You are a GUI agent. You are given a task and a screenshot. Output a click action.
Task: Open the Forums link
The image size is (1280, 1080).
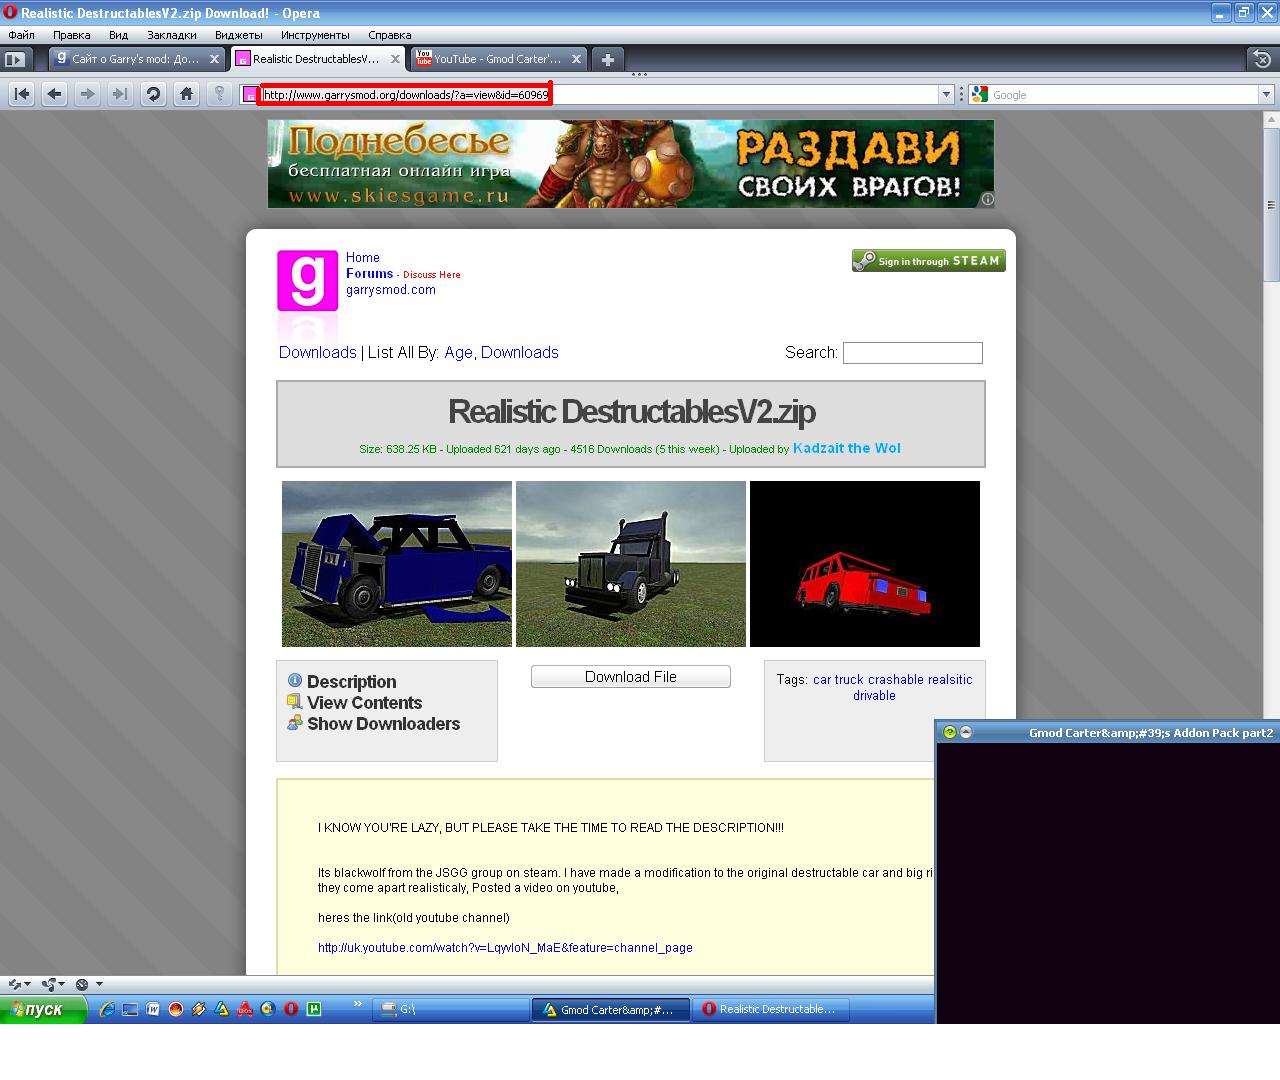(x=370, y=273)
